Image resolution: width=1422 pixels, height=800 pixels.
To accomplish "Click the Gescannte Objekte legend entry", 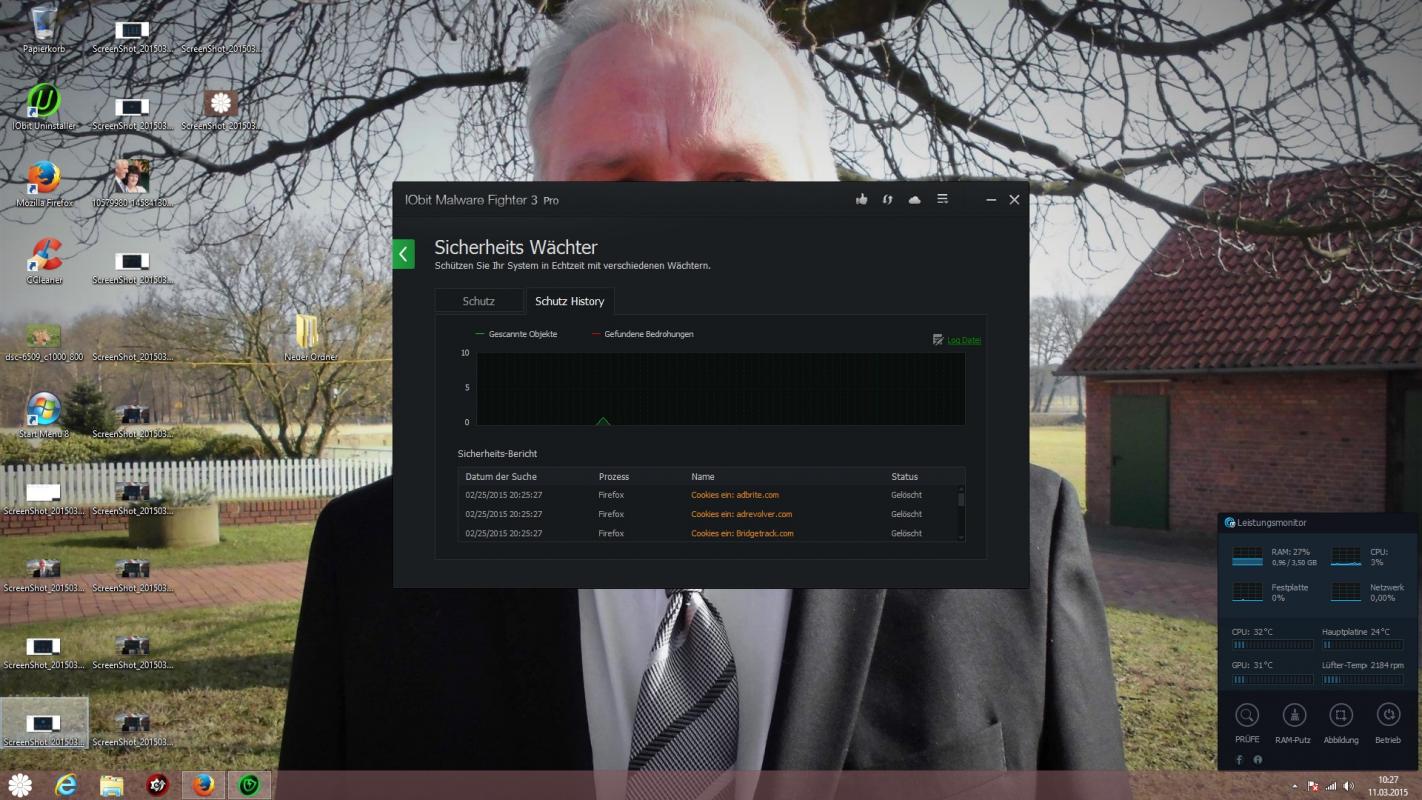I will pos(516,334).
